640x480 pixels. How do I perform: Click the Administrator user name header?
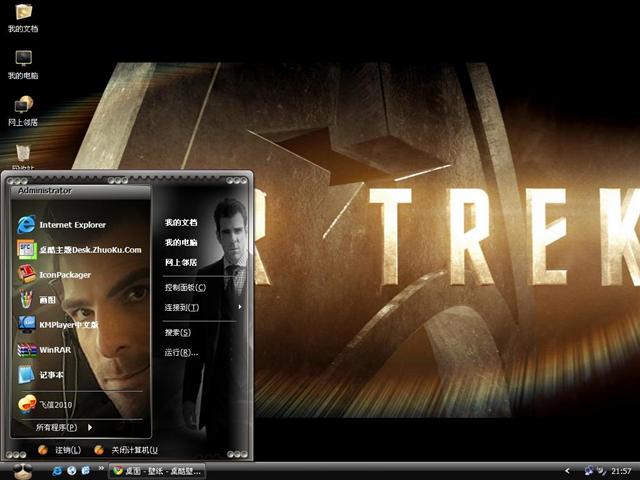44,191
